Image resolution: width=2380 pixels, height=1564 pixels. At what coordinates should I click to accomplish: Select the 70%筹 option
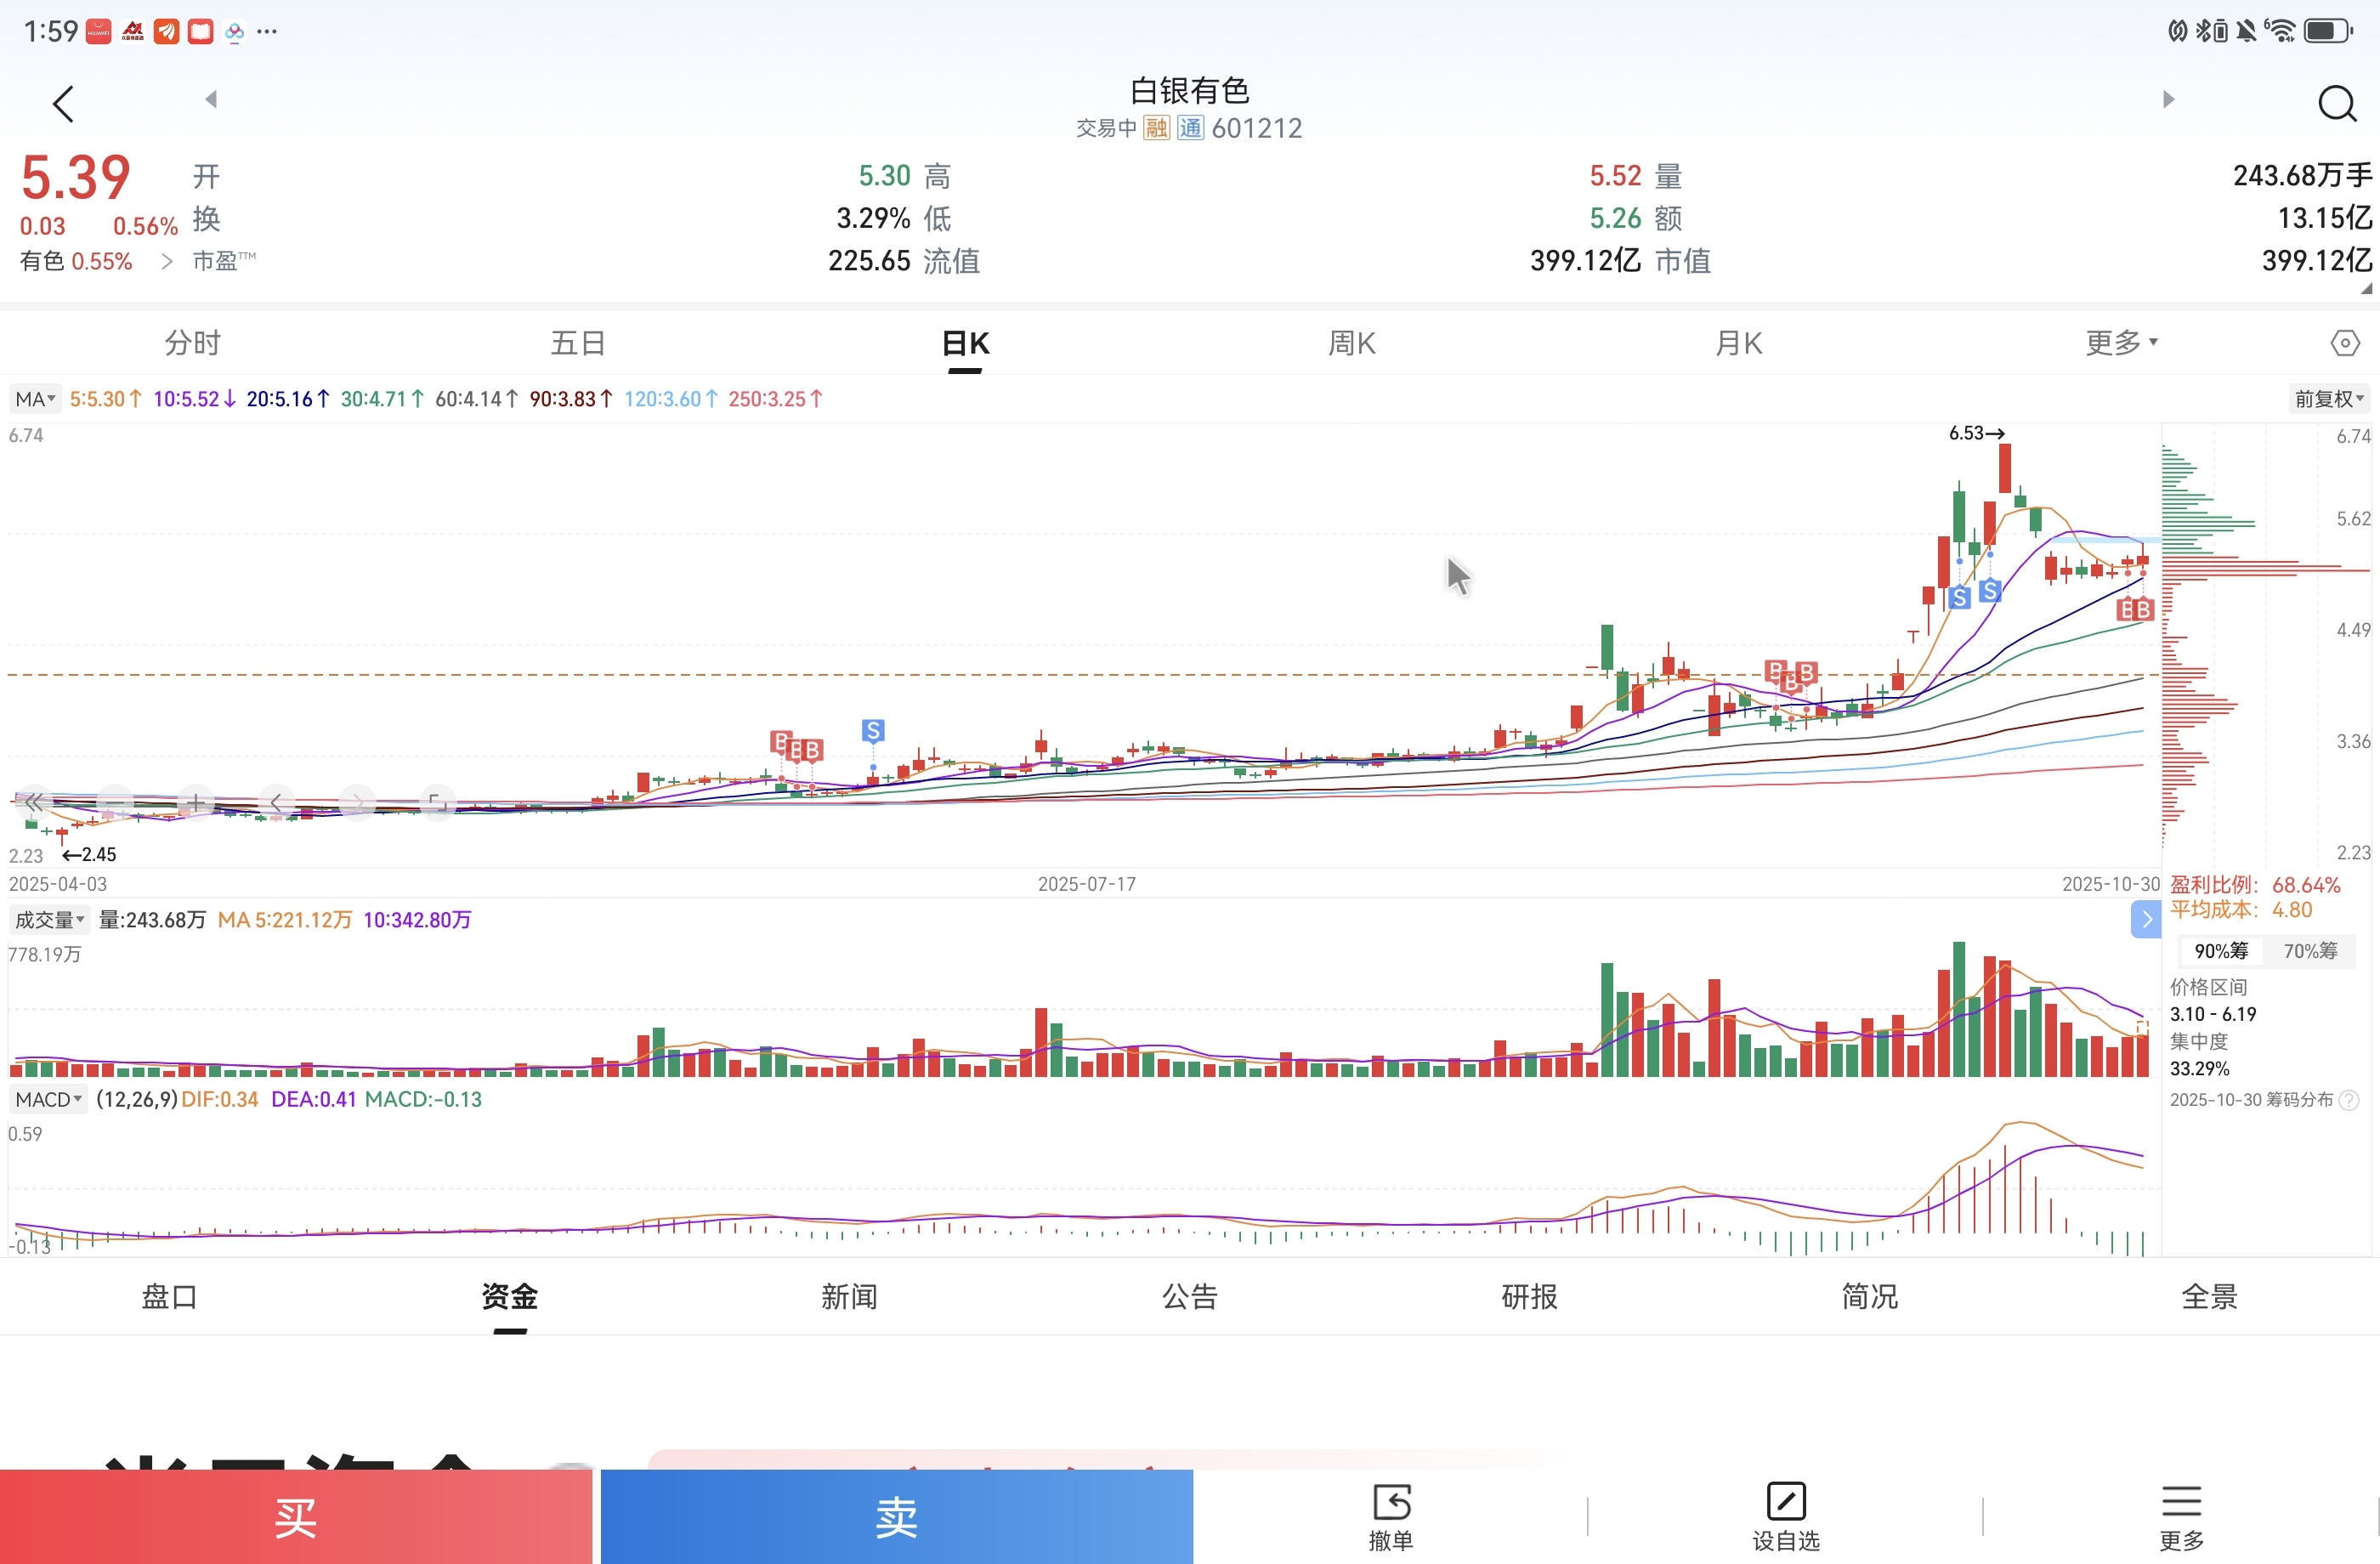[x=2309, y=950]
